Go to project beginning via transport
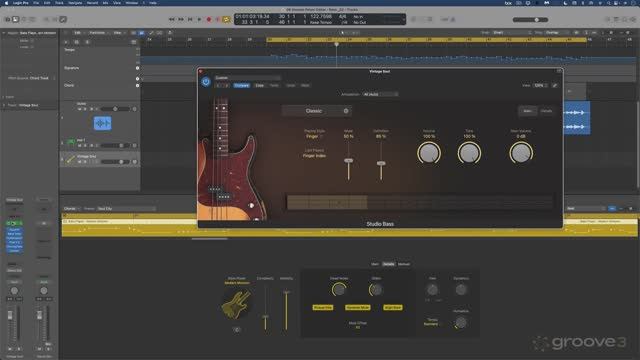The image size is (640, 360). pos(190,19)
